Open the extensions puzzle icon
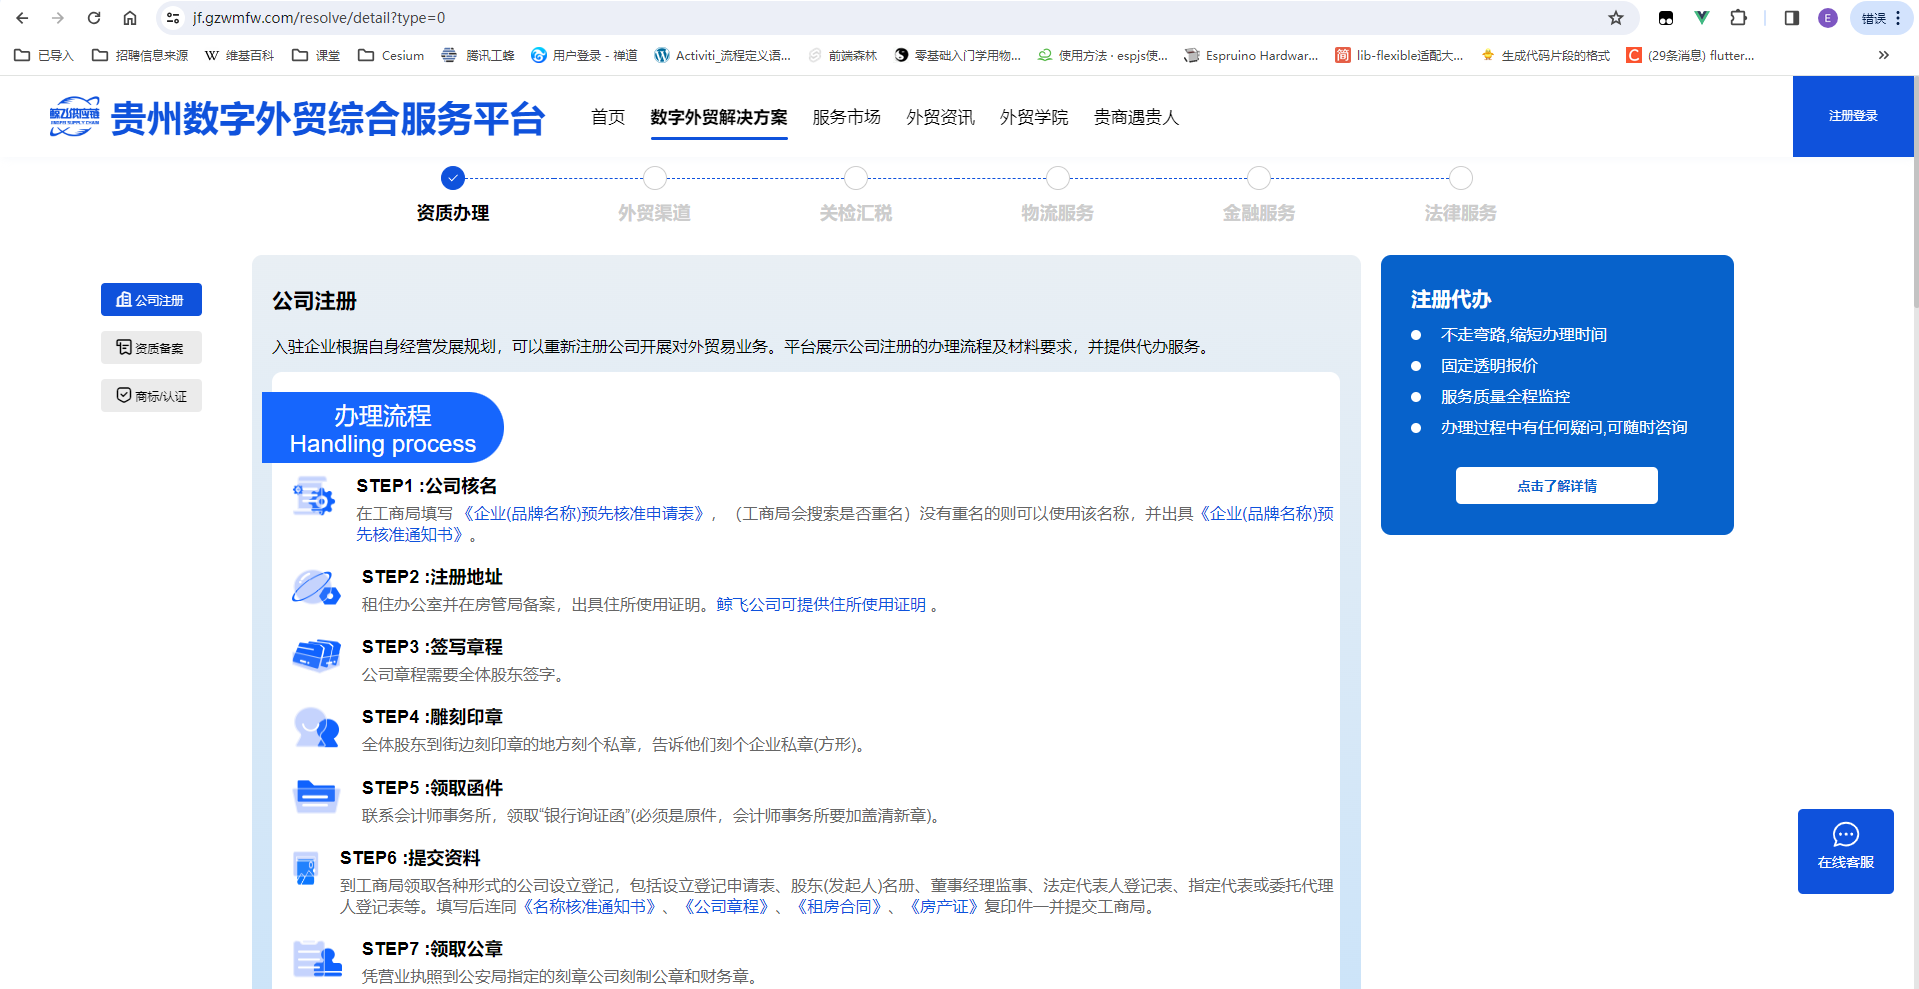Screen dimensions: 1919x989 [x=1739, y=18]
